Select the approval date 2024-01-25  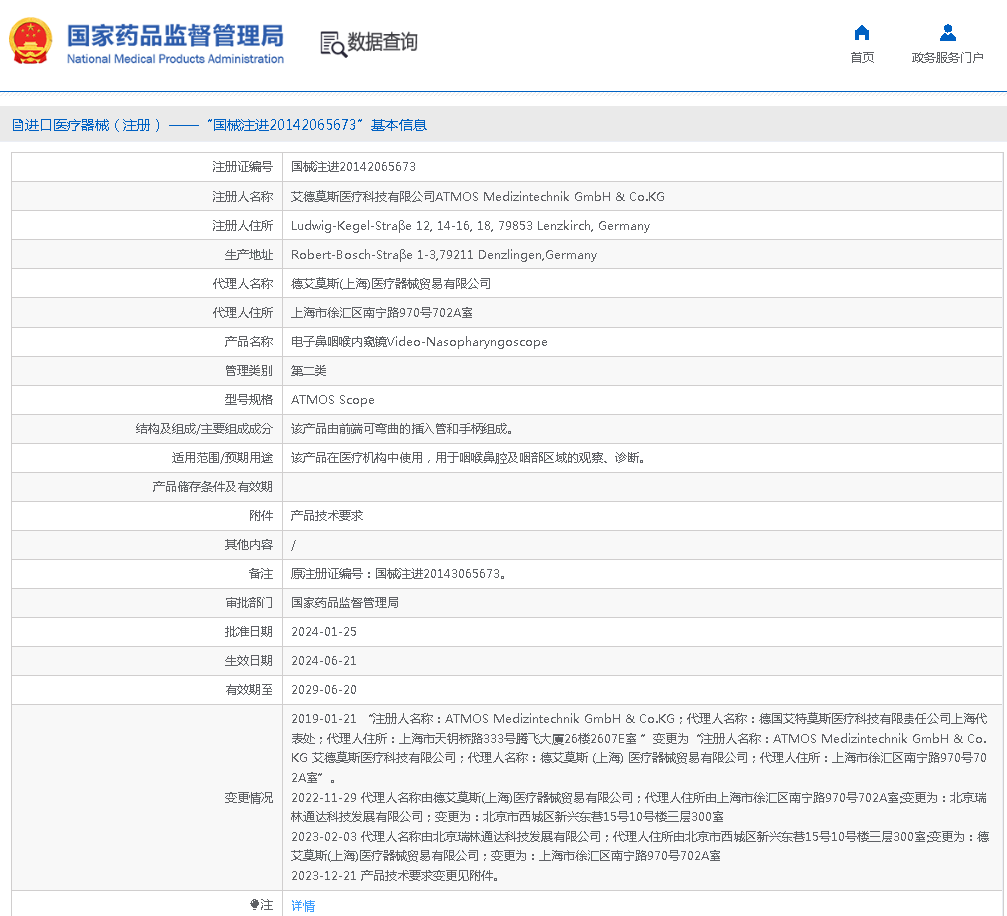tap(324, 631)
